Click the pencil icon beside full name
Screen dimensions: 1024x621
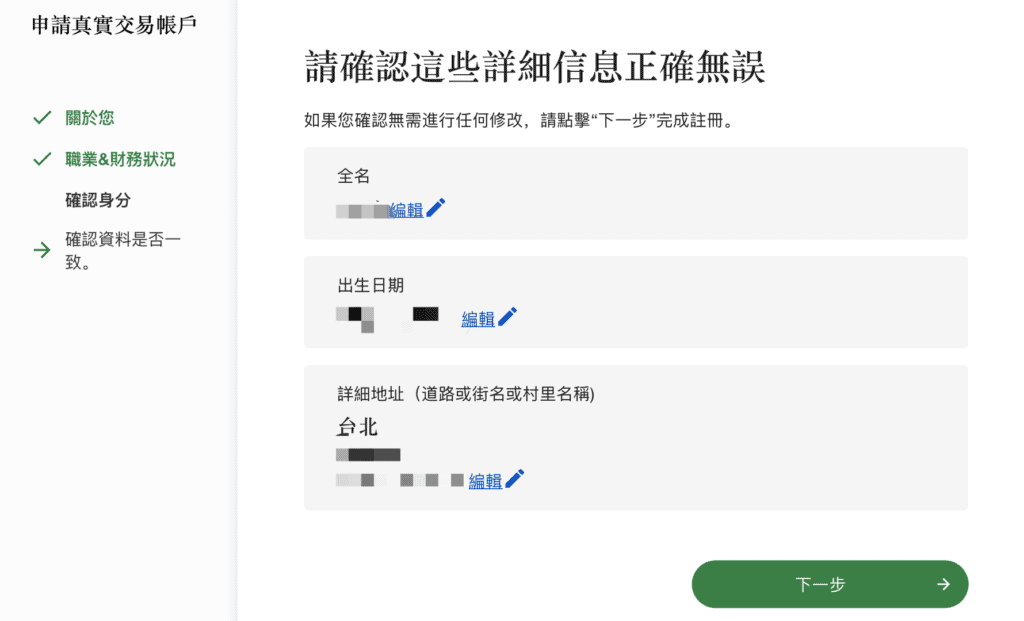(436, 208)
